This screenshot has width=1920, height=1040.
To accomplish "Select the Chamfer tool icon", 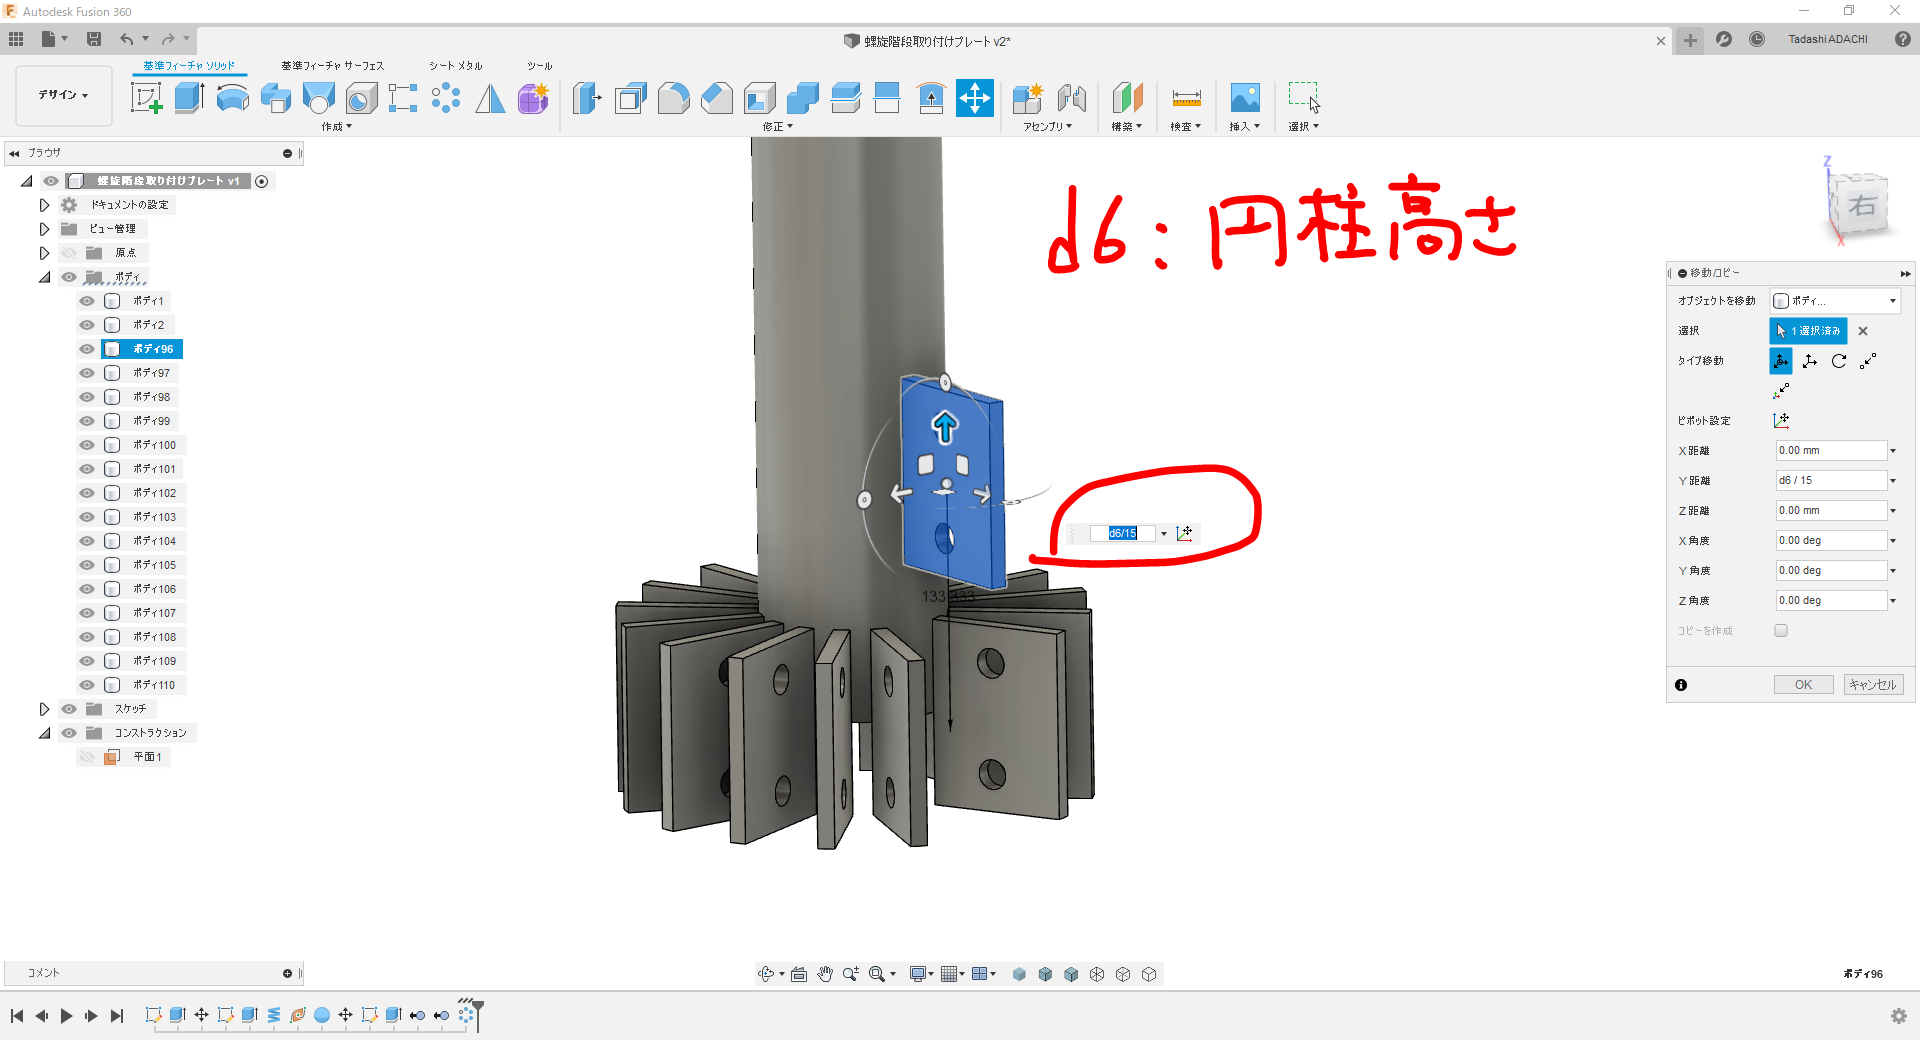I will [716, 98].
